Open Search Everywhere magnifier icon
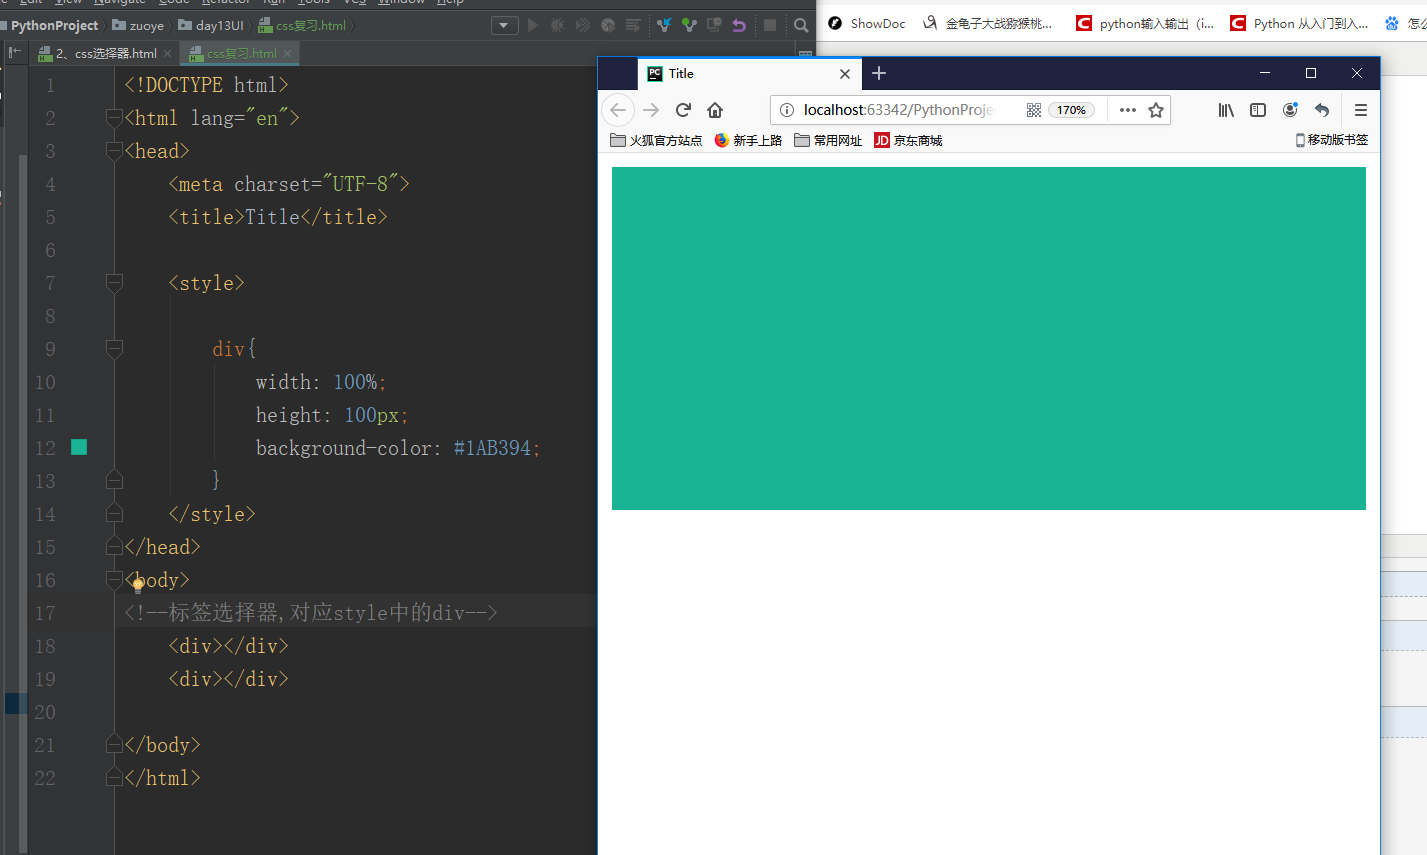The height and width of the screenshot is (855, 1427). (x=801, y=25)
